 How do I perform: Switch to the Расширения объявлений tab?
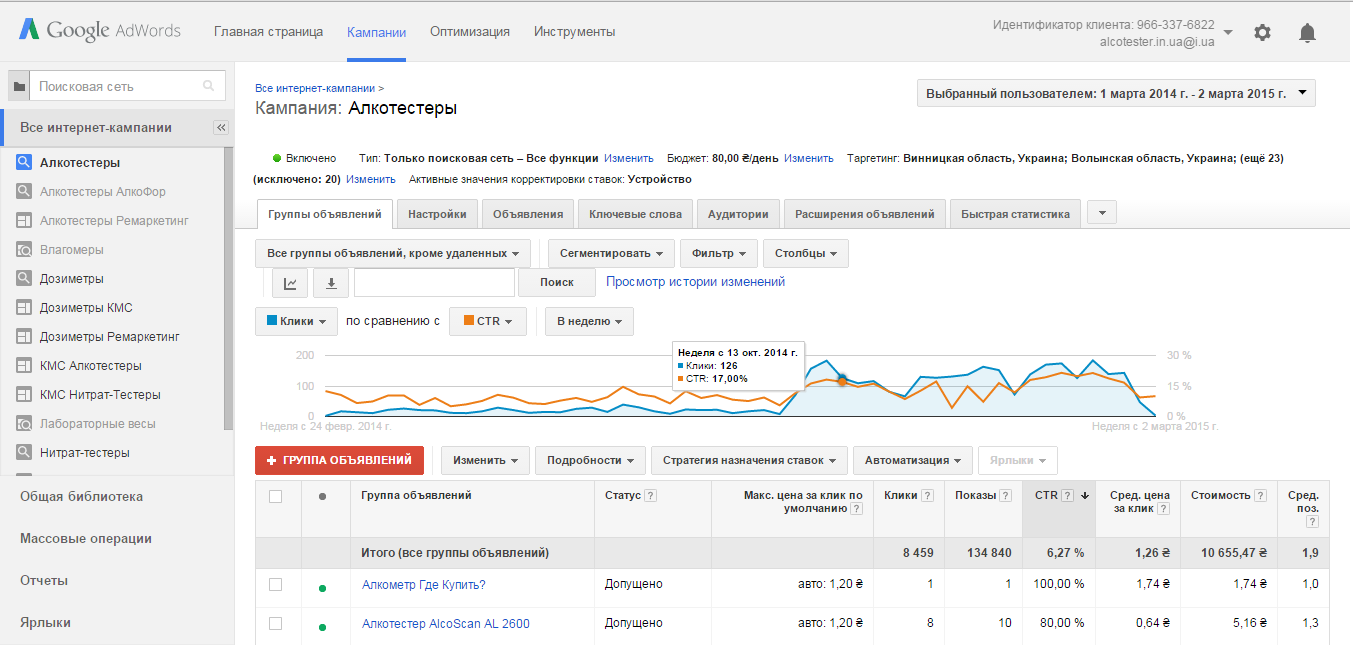point(865,214)
